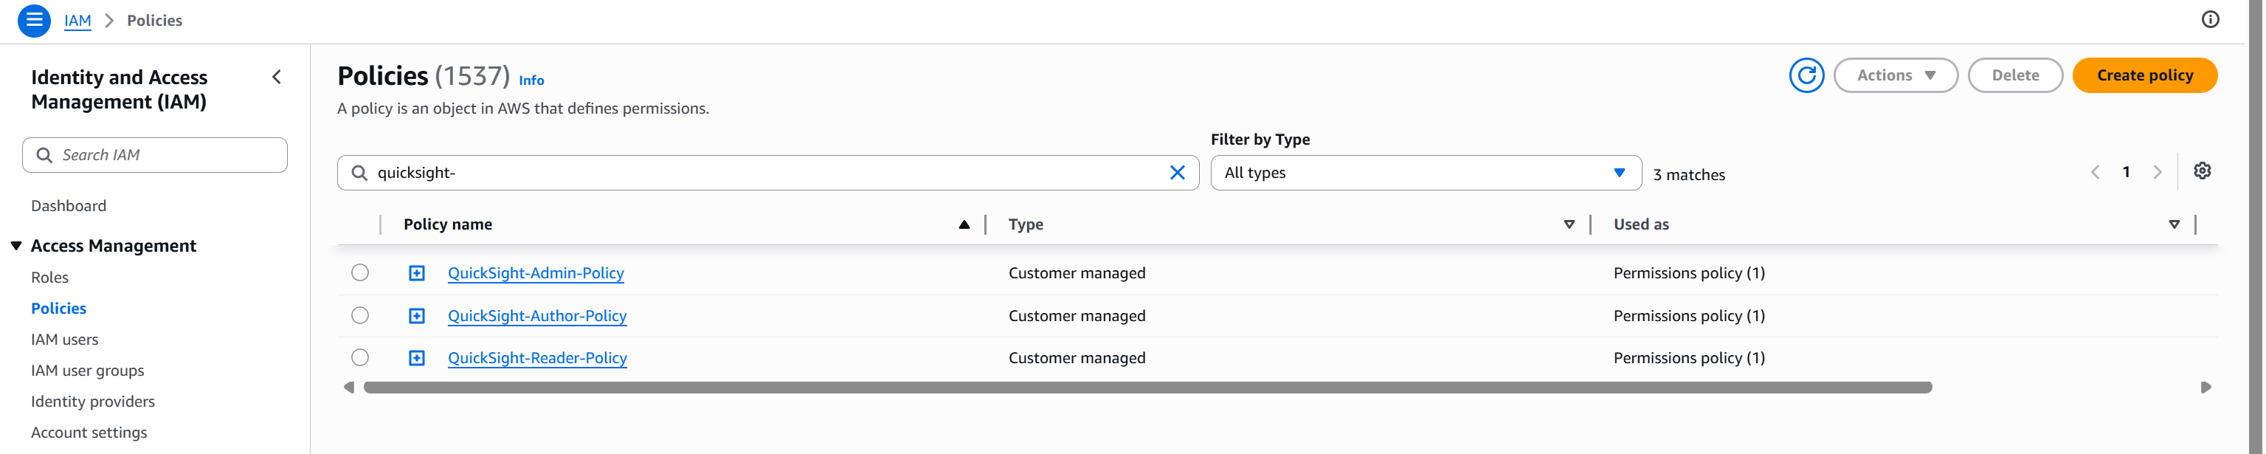Click the Create policy button
2266x454 pixels.
[x=2144, y=75]
